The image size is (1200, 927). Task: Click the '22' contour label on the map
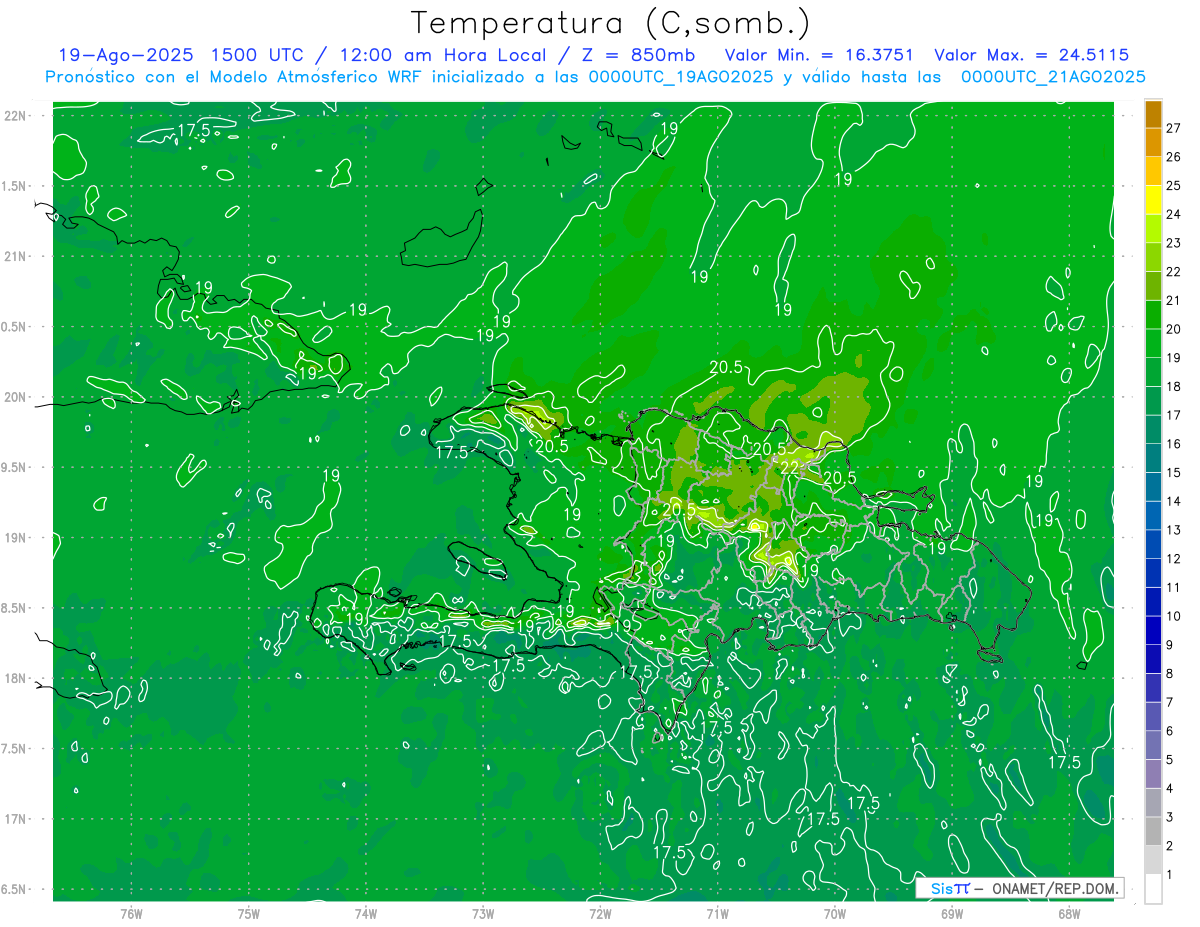(789, 467)
